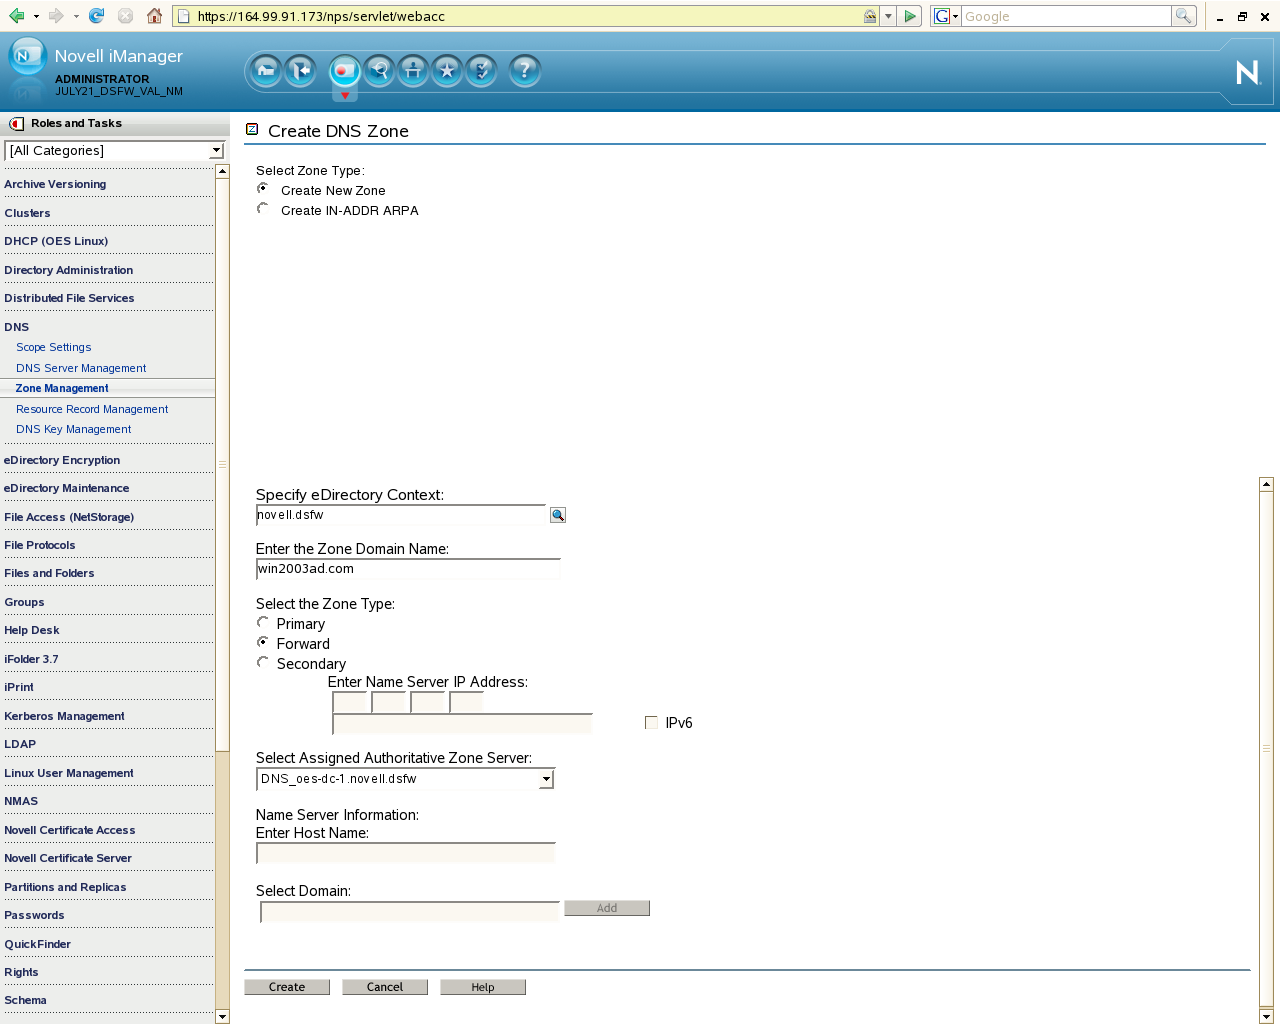The height and width of the screenshot is (1024, 1280).
Task: Click the sidebar scrollbar down arrow
Action: tap(222, 1017)
